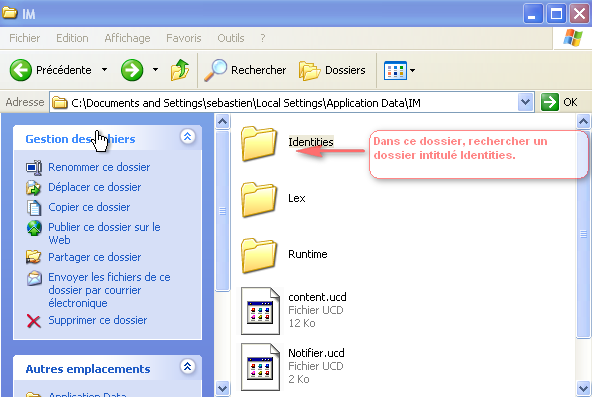Screen dimensions: 592x397
Task: Click the Notifier.ucd file name
Action: click(316, 353)
